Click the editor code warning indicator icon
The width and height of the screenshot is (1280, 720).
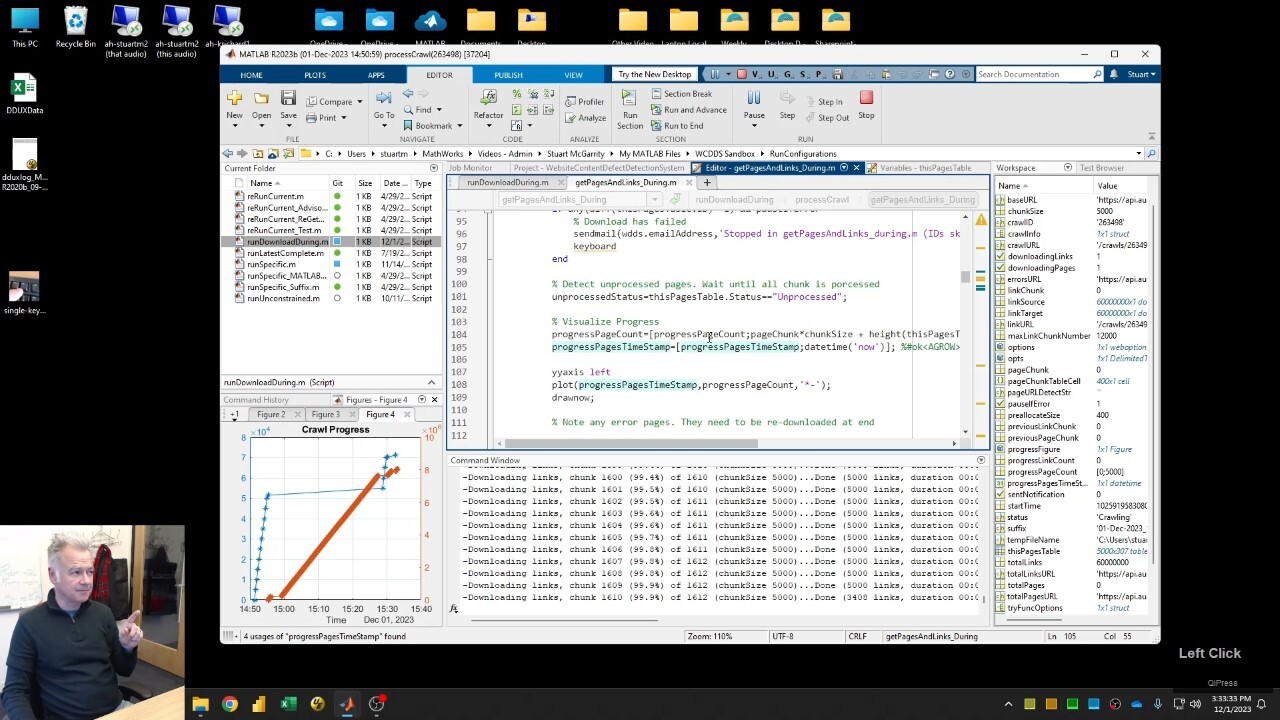tap(981, 219)
